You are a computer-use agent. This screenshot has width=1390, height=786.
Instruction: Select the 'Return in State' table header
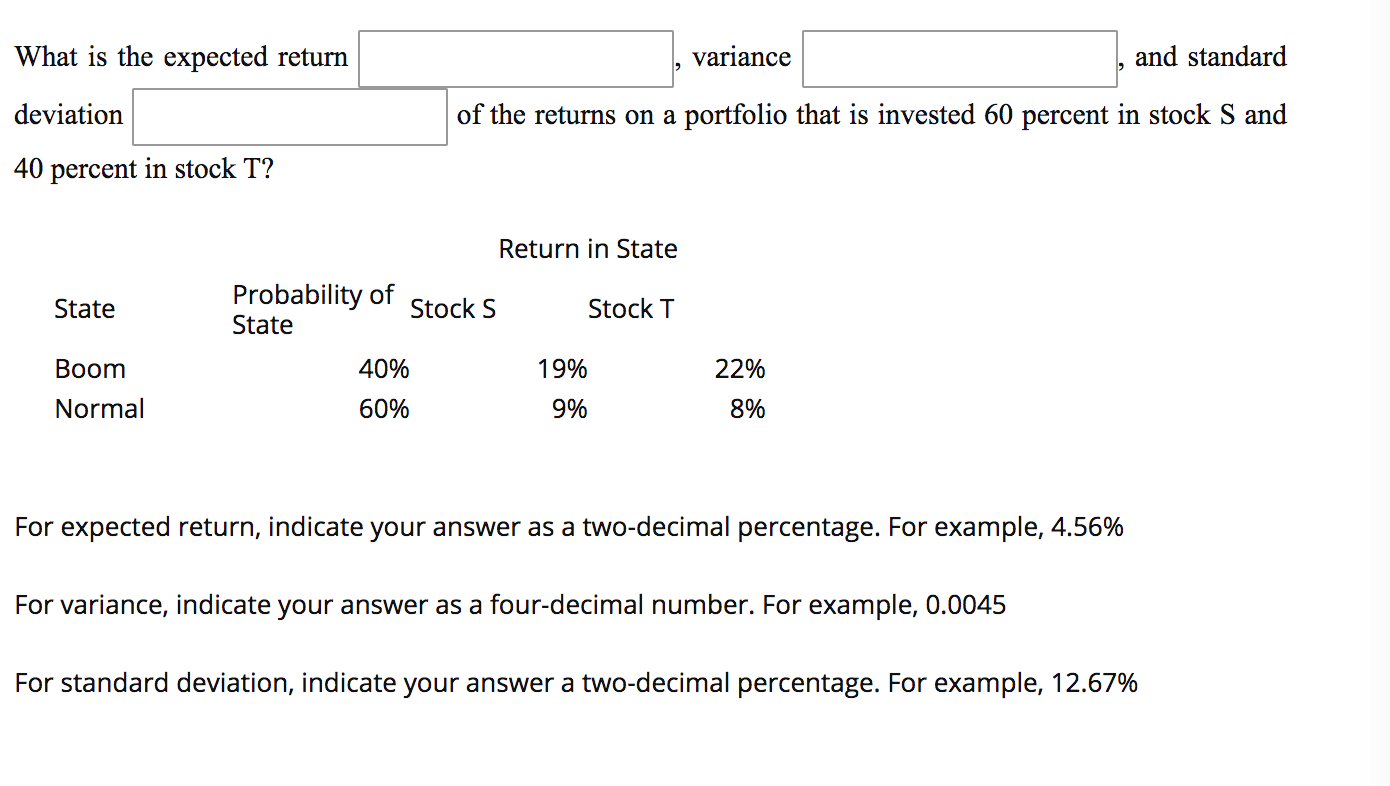pyautogui.click(x=588, y=249)
